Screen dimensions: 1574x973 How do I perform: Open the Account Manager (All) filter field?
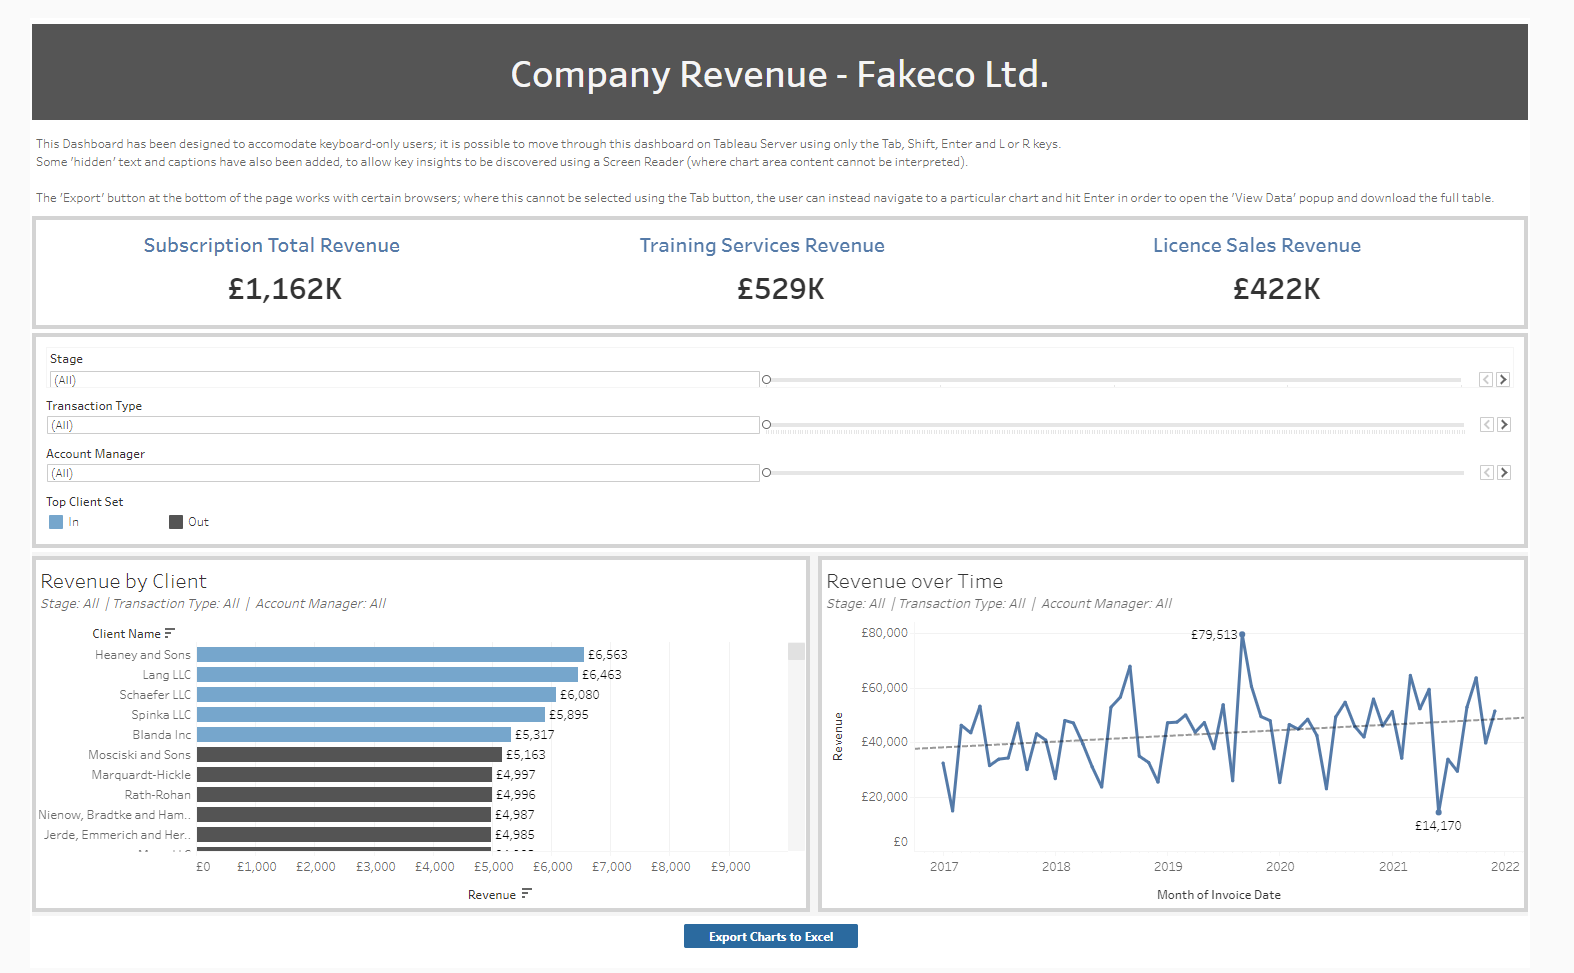pyautogui.click(x=404, y=473)
